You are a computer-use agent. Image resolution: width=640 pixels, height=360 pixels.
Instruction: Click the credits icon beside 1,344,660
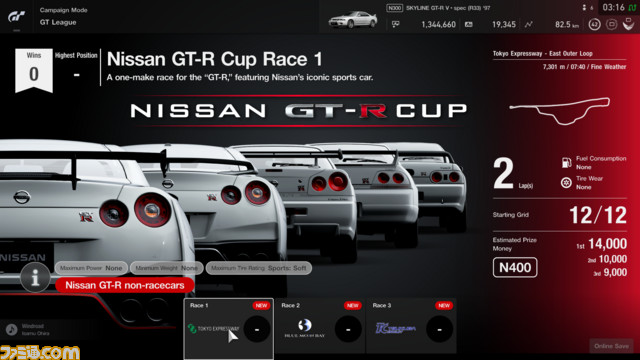click(x=395, y=24)
